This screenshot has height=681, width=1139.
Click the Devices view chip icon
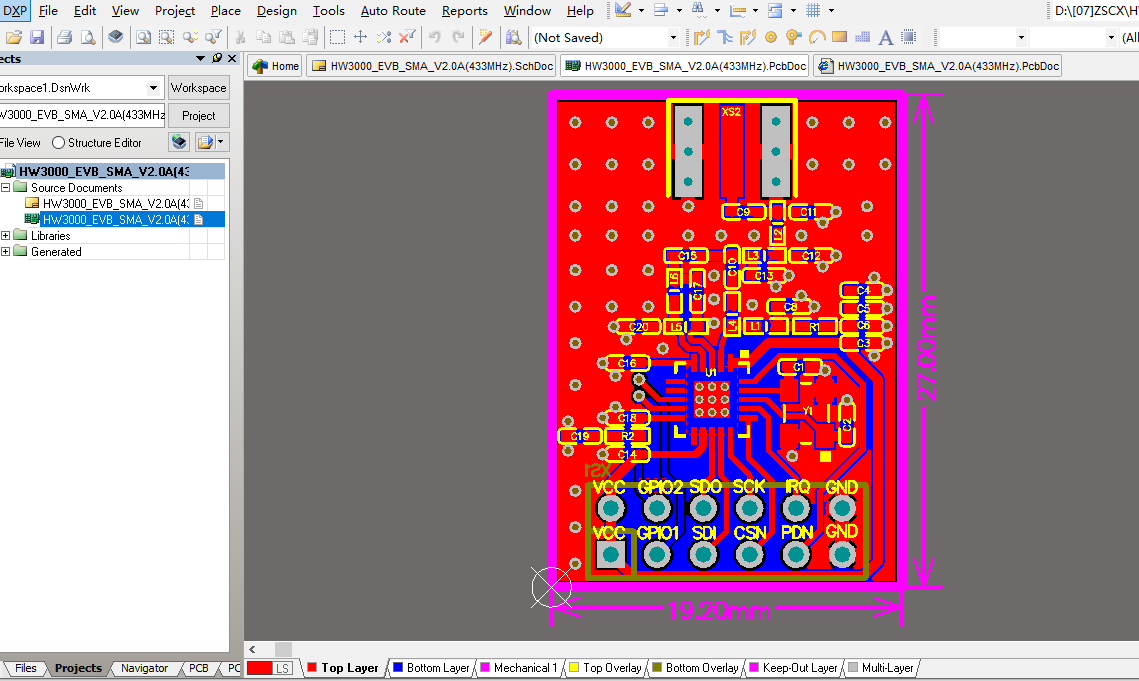pyautogui.click(x=115, y=37)
